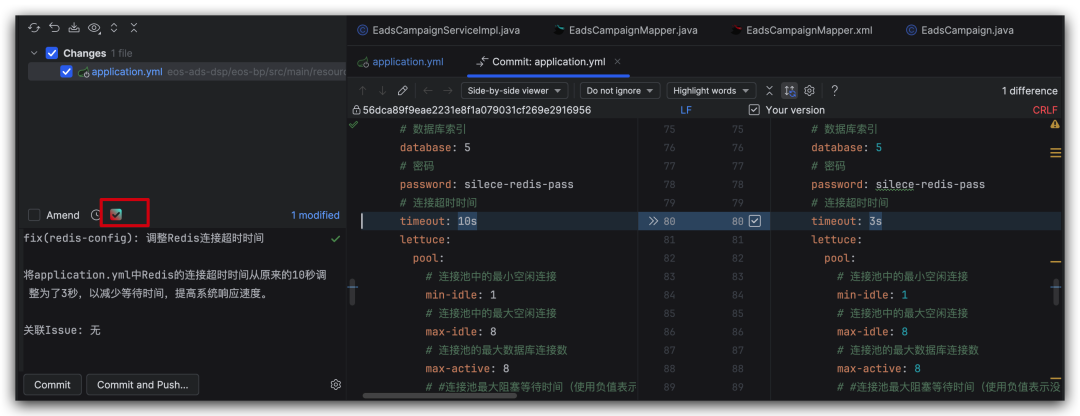Viewport: 1080px width, 416px height.
Task: Open diff help question mark
Action: [x=835, y=91]
